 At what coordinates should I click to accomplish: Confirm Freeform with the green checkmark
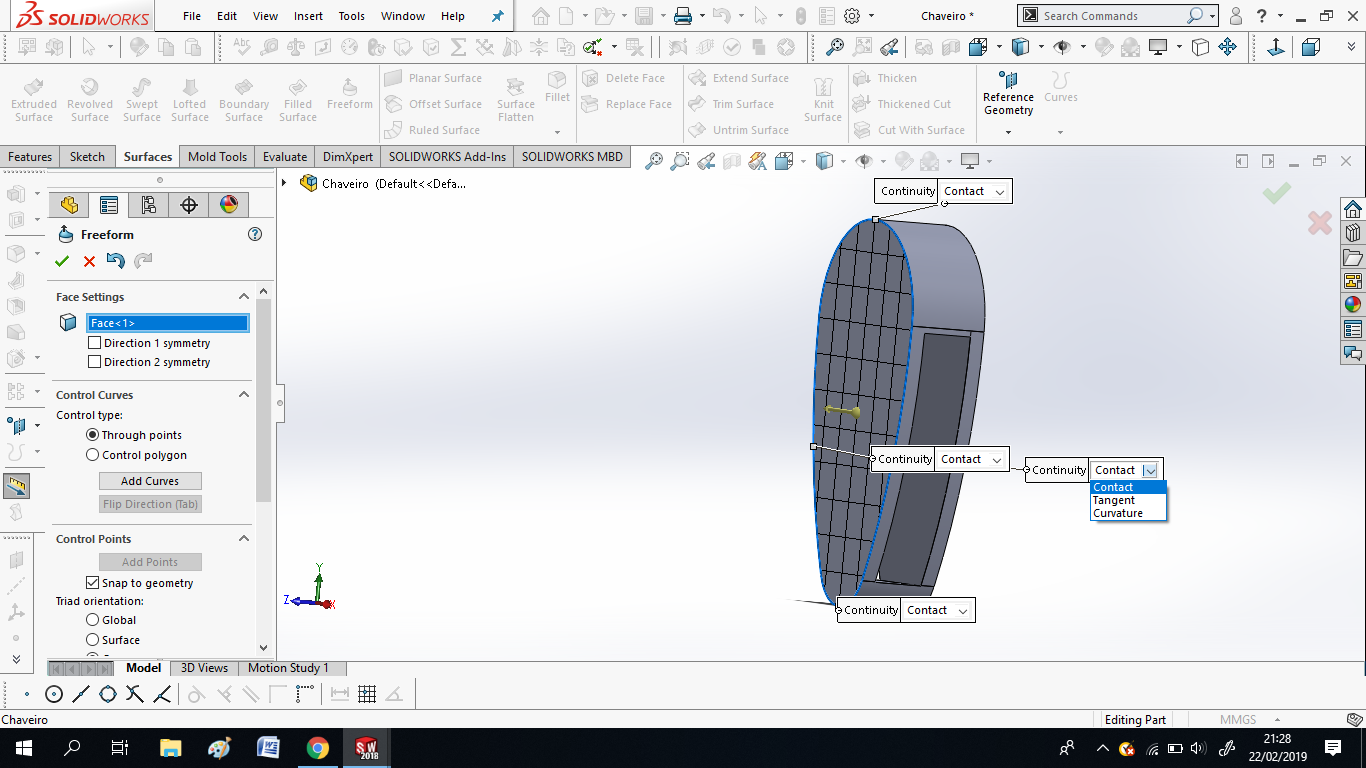click(62, 260)
